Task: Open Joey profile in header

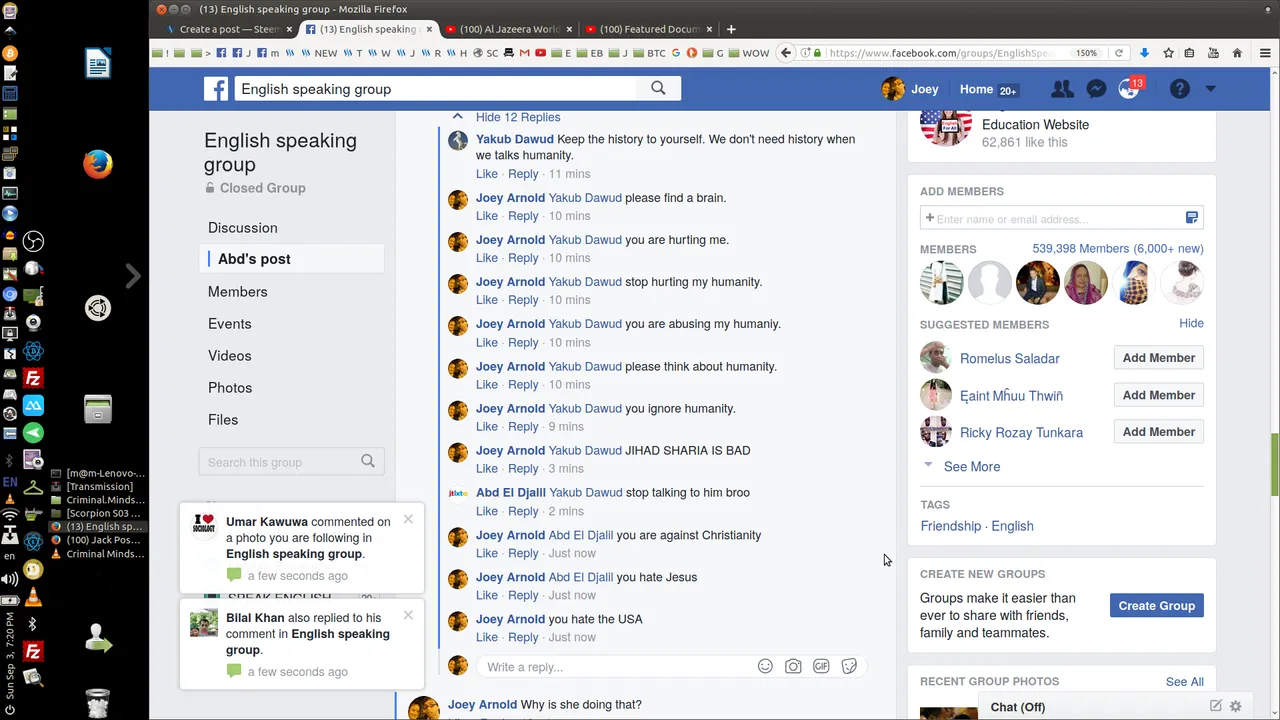Action: [x=910, y=89]
